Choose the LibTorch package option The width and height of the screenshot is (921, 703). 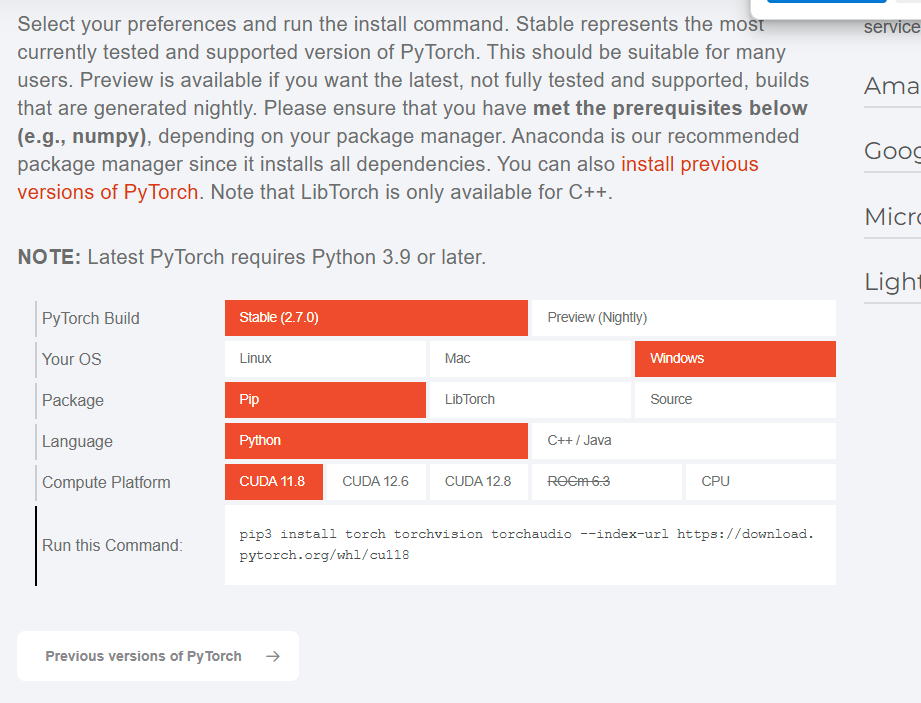click(x=530, y=400)
